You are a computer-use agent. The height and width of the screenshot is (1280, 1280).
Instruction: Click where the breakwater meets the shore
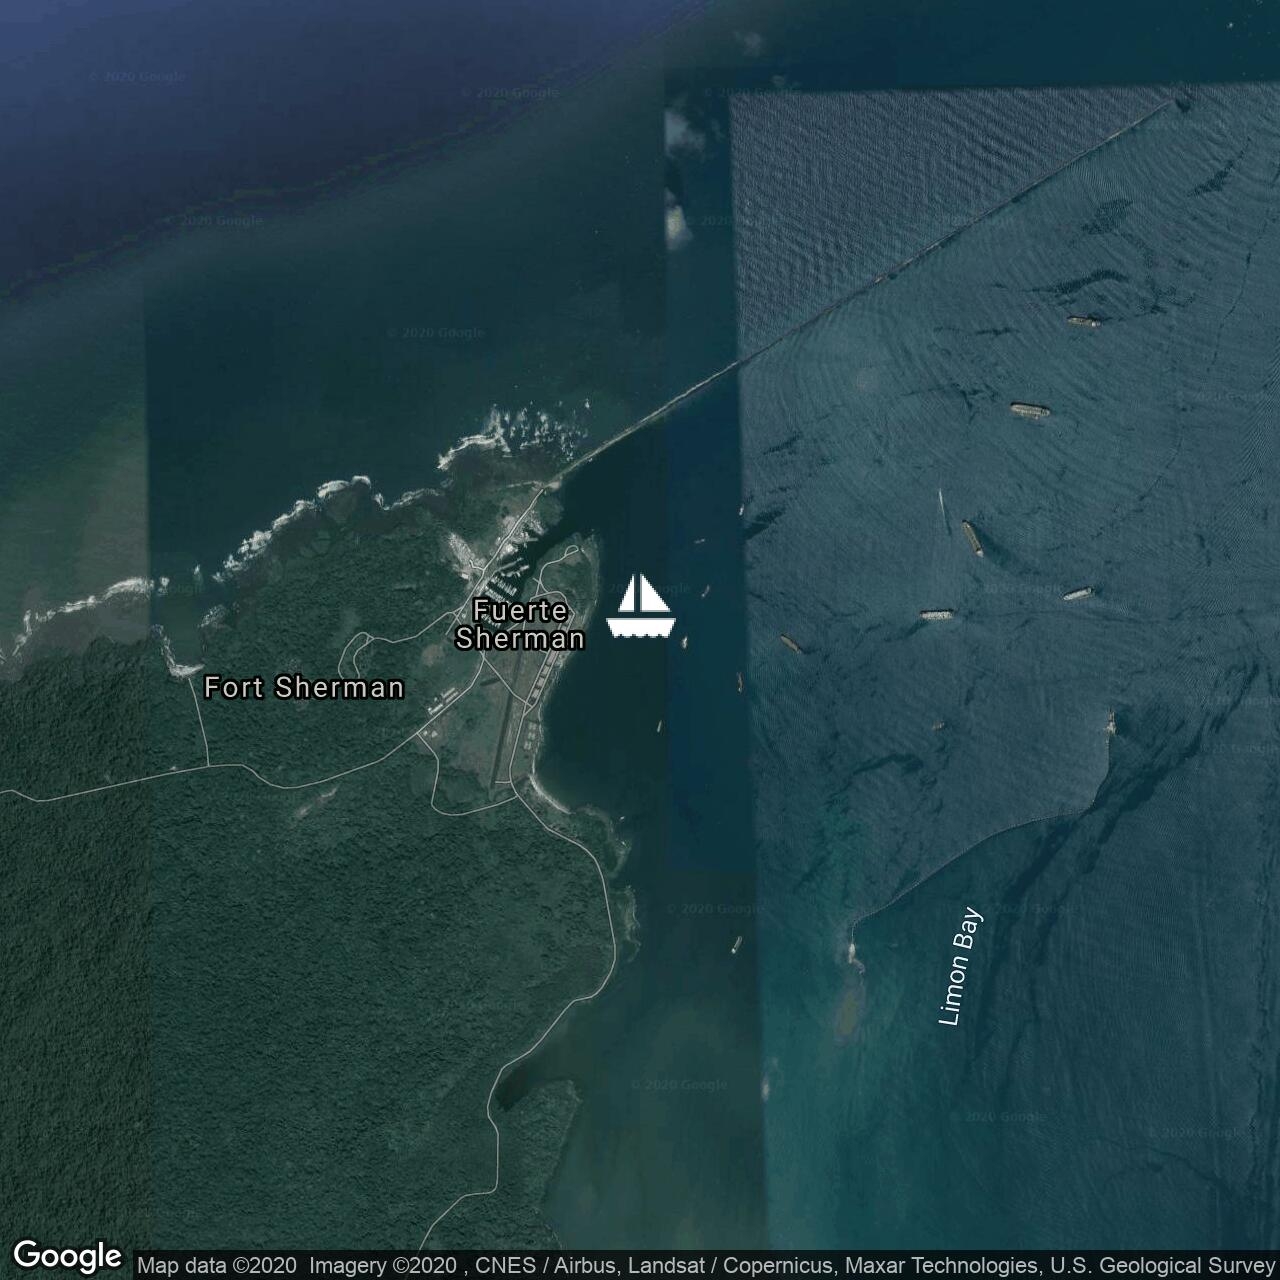pyautogui.click(x=545, y=485)
